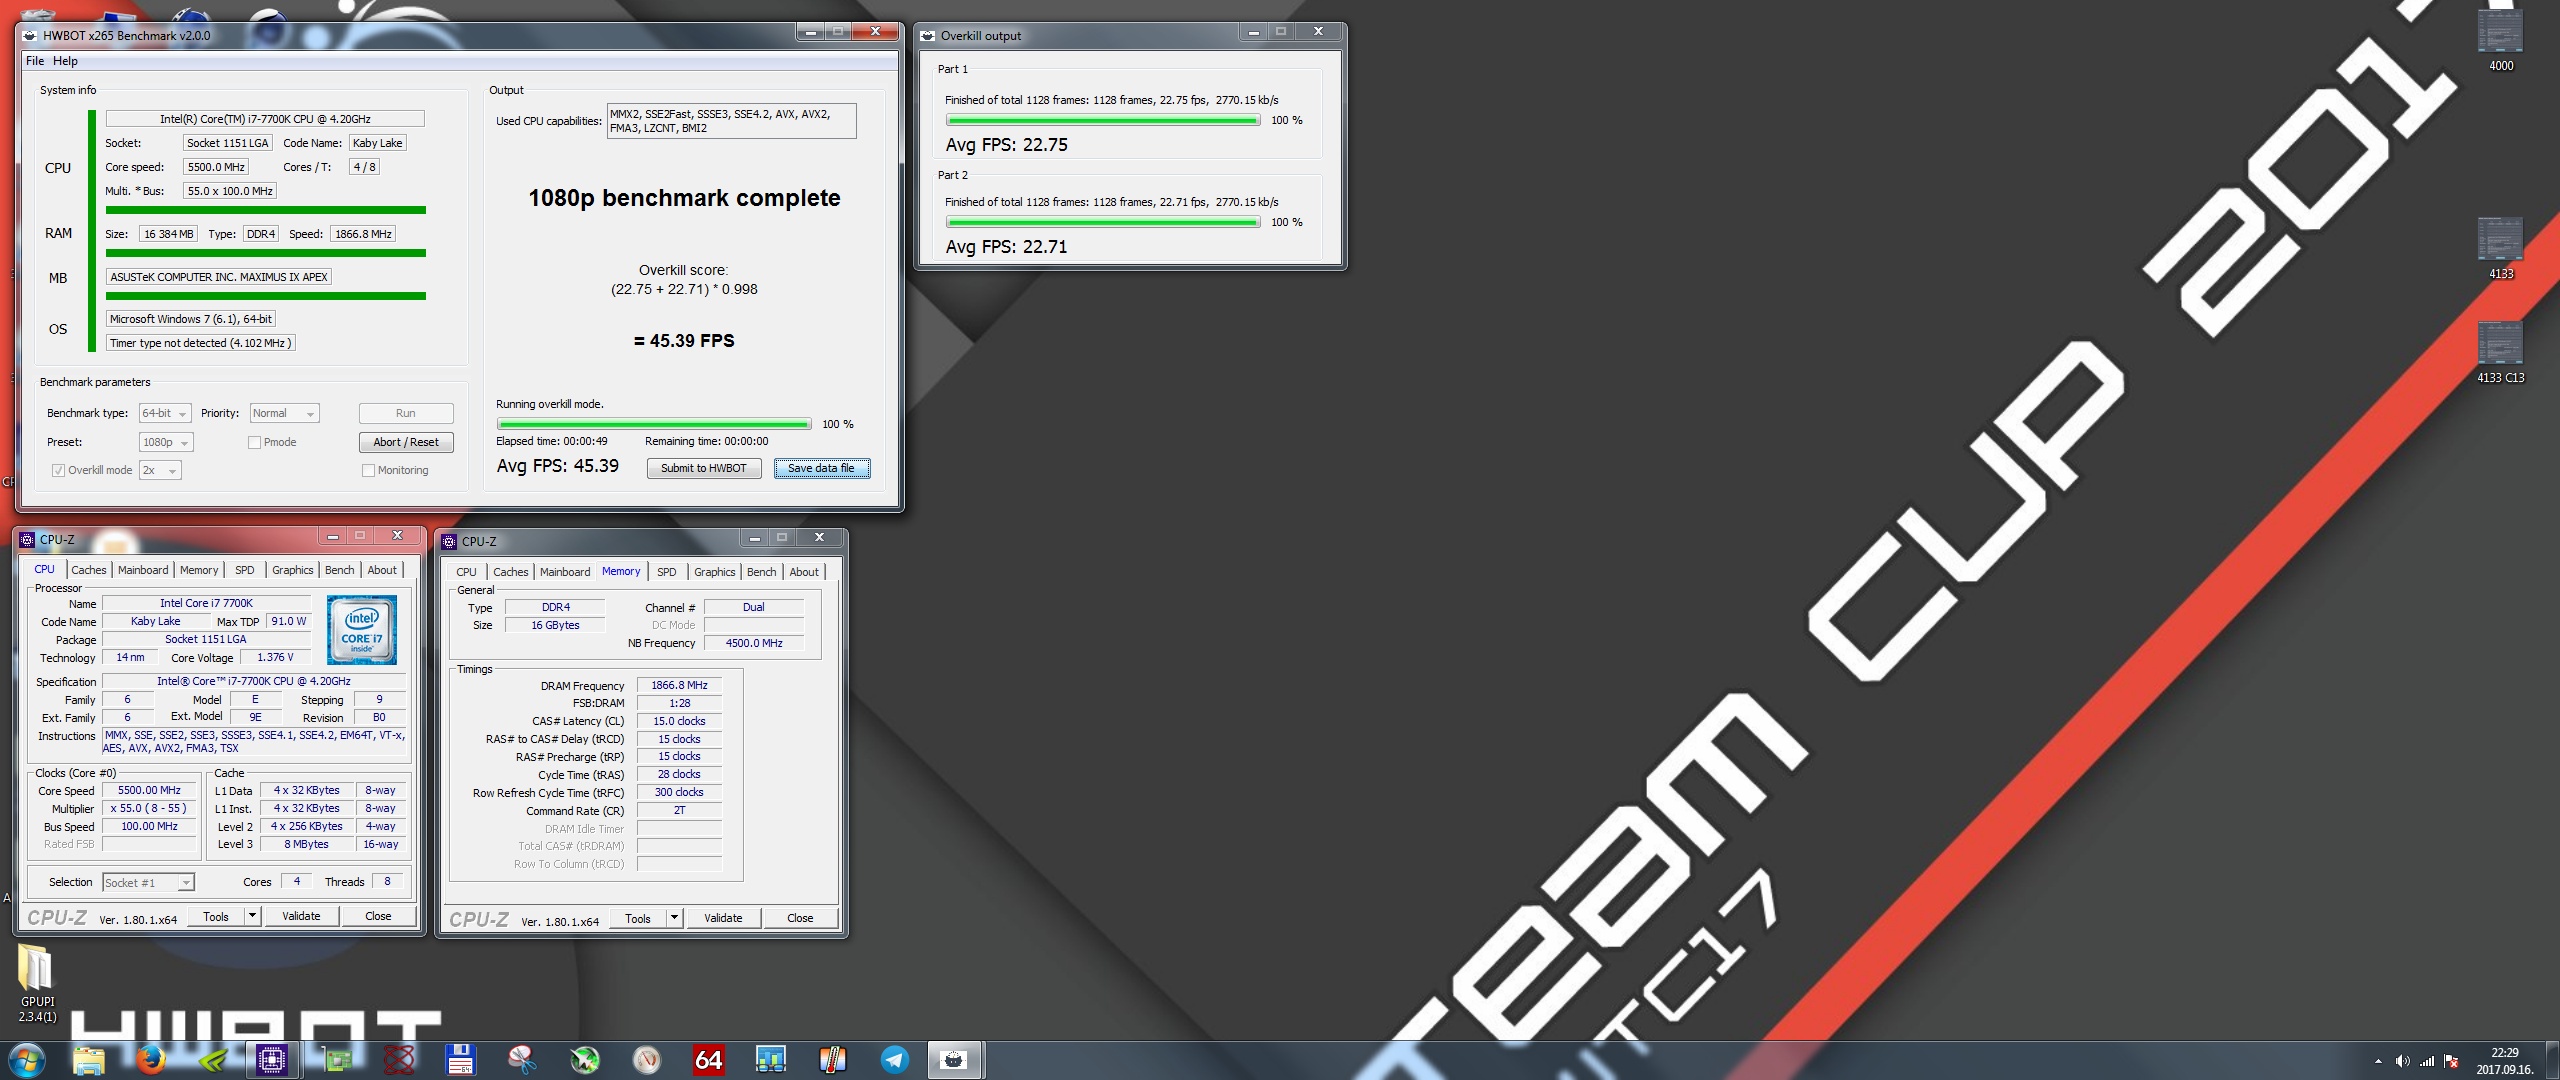Open the GPUPI 2.3.4 desktop folder
The image size is (2560, 1080).
coord(37,984)
